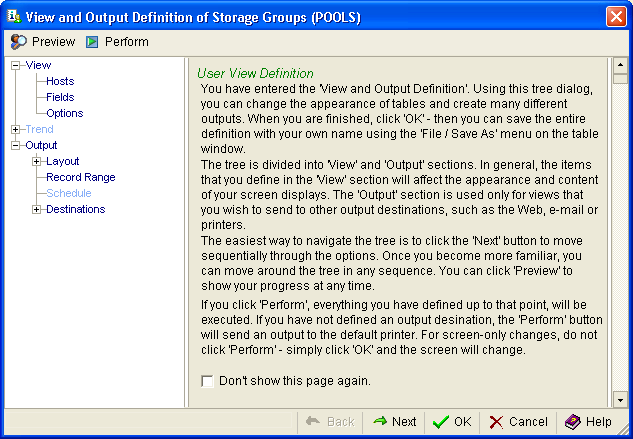
Task: Select the Trend tree item
Action: [x=39, y=129]
